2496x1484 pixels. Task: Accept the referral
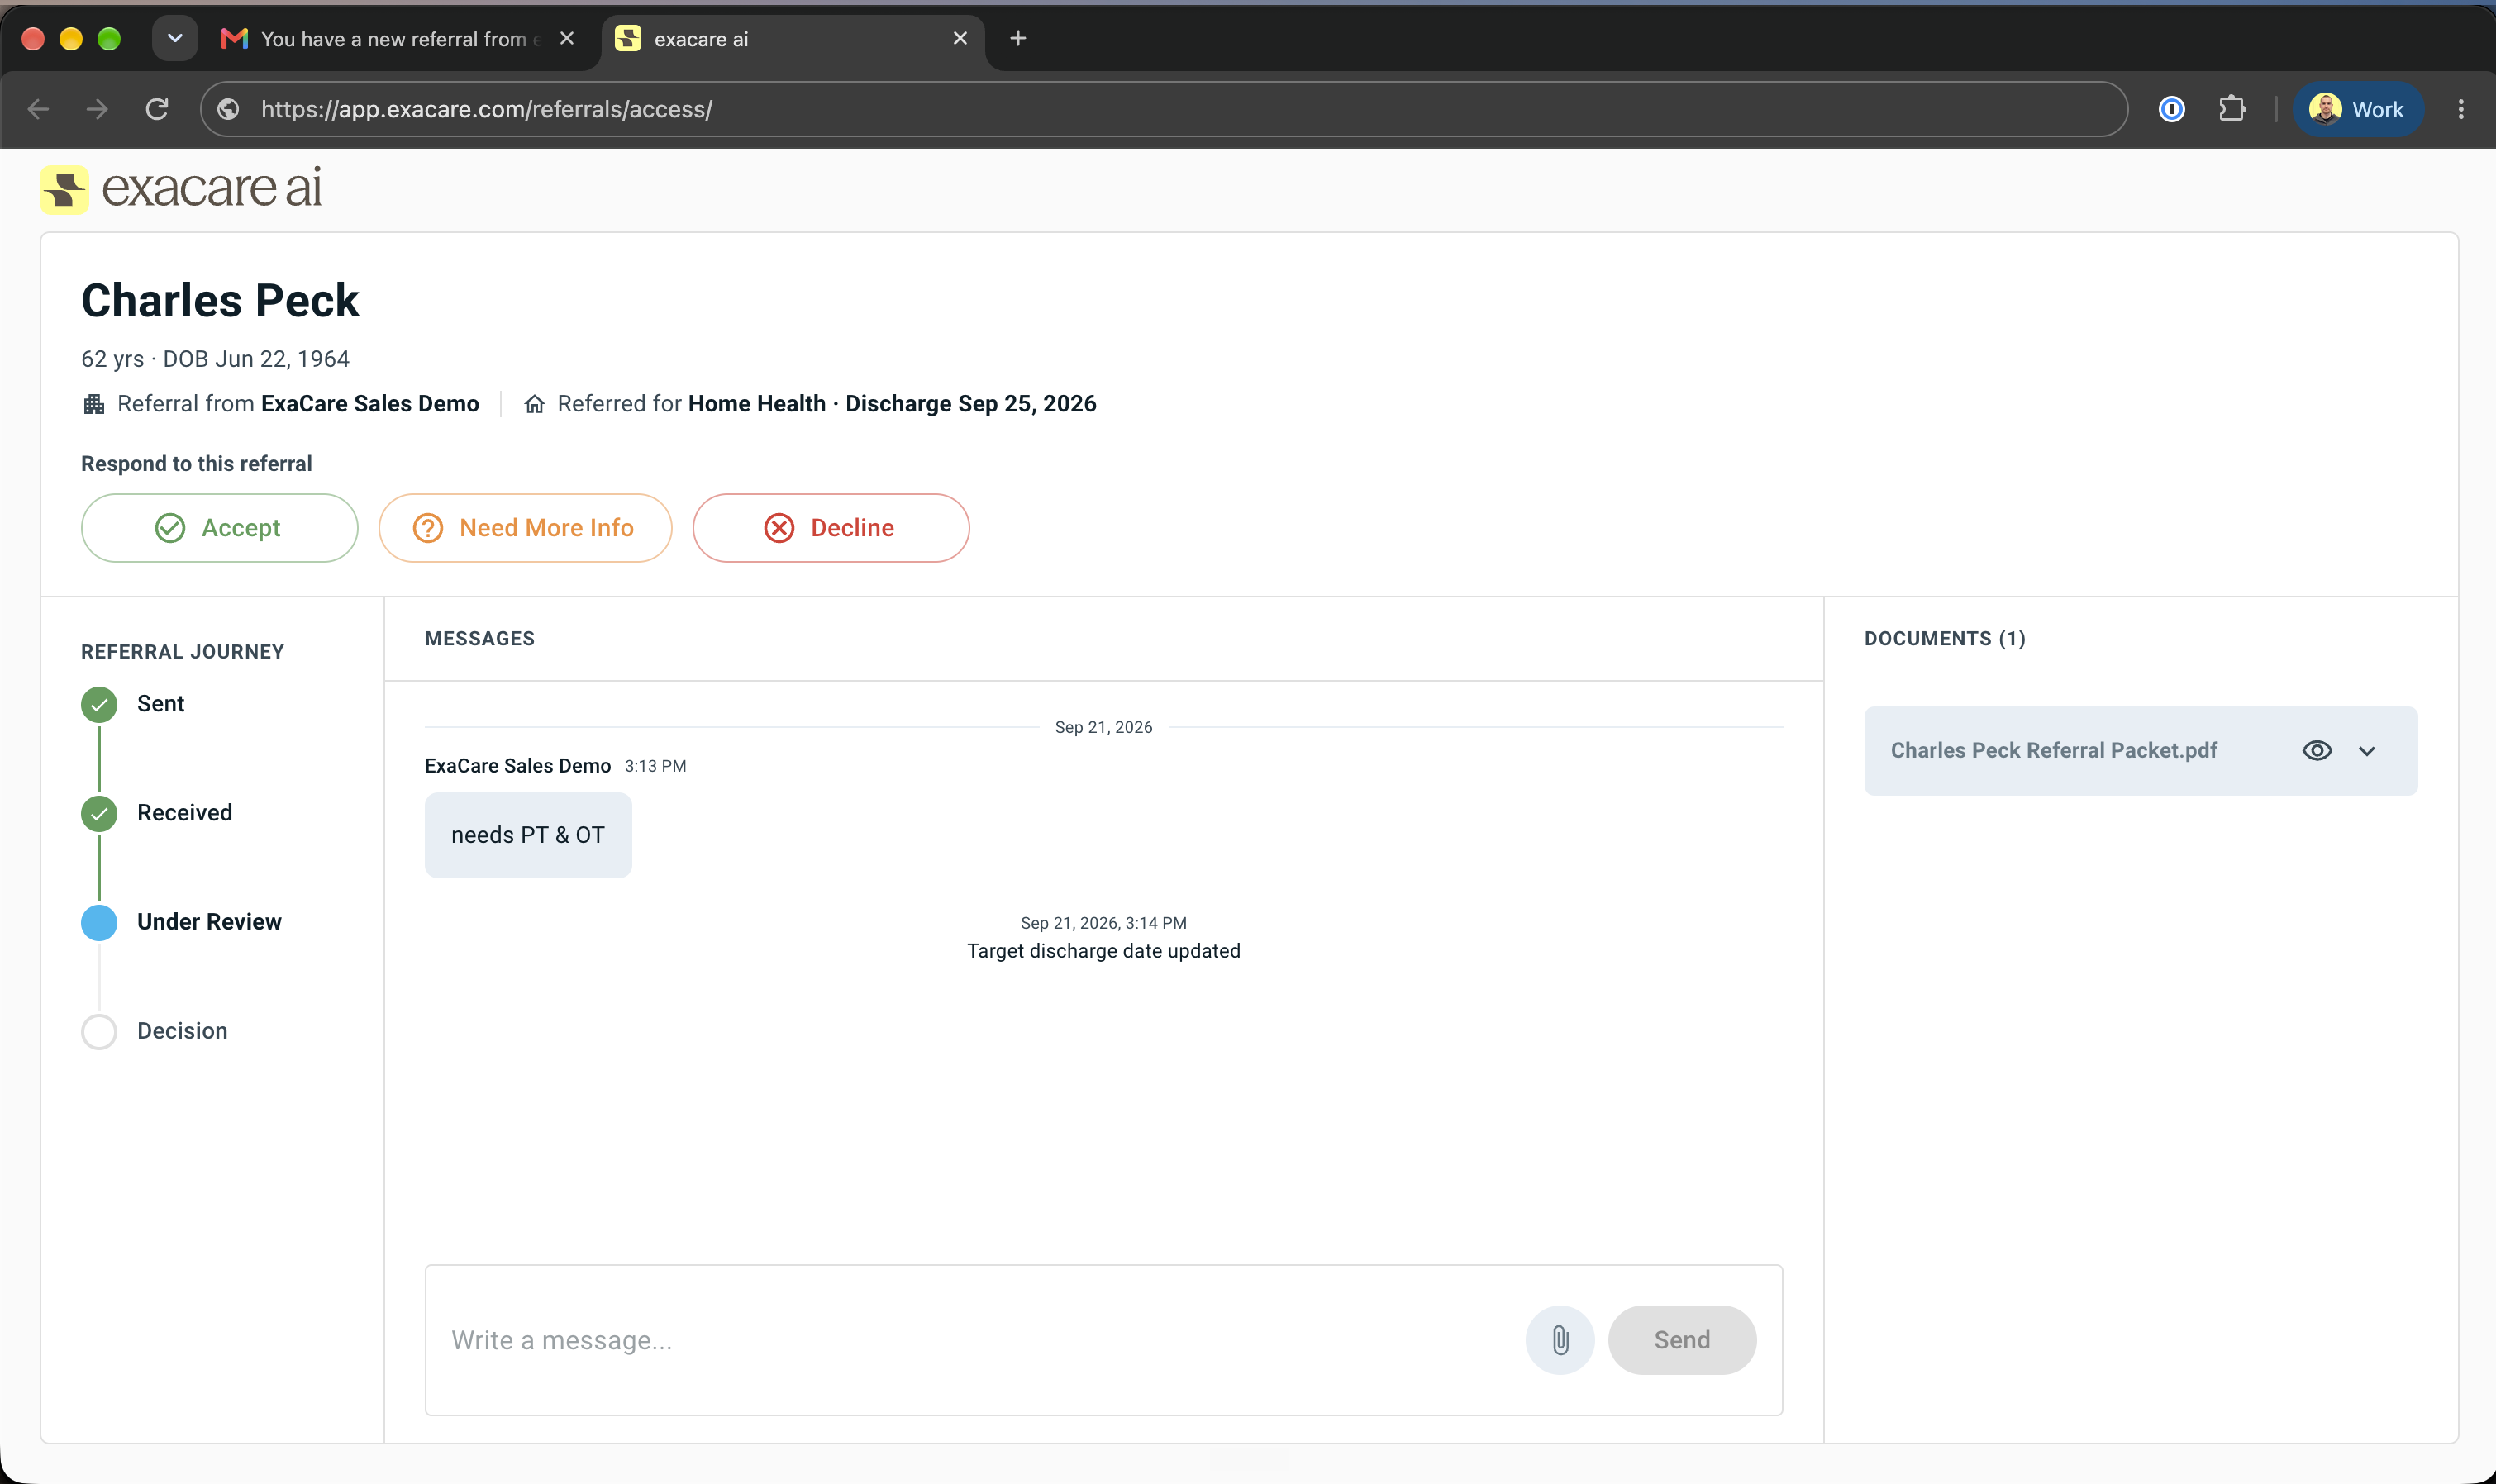[x=219, y=527]
